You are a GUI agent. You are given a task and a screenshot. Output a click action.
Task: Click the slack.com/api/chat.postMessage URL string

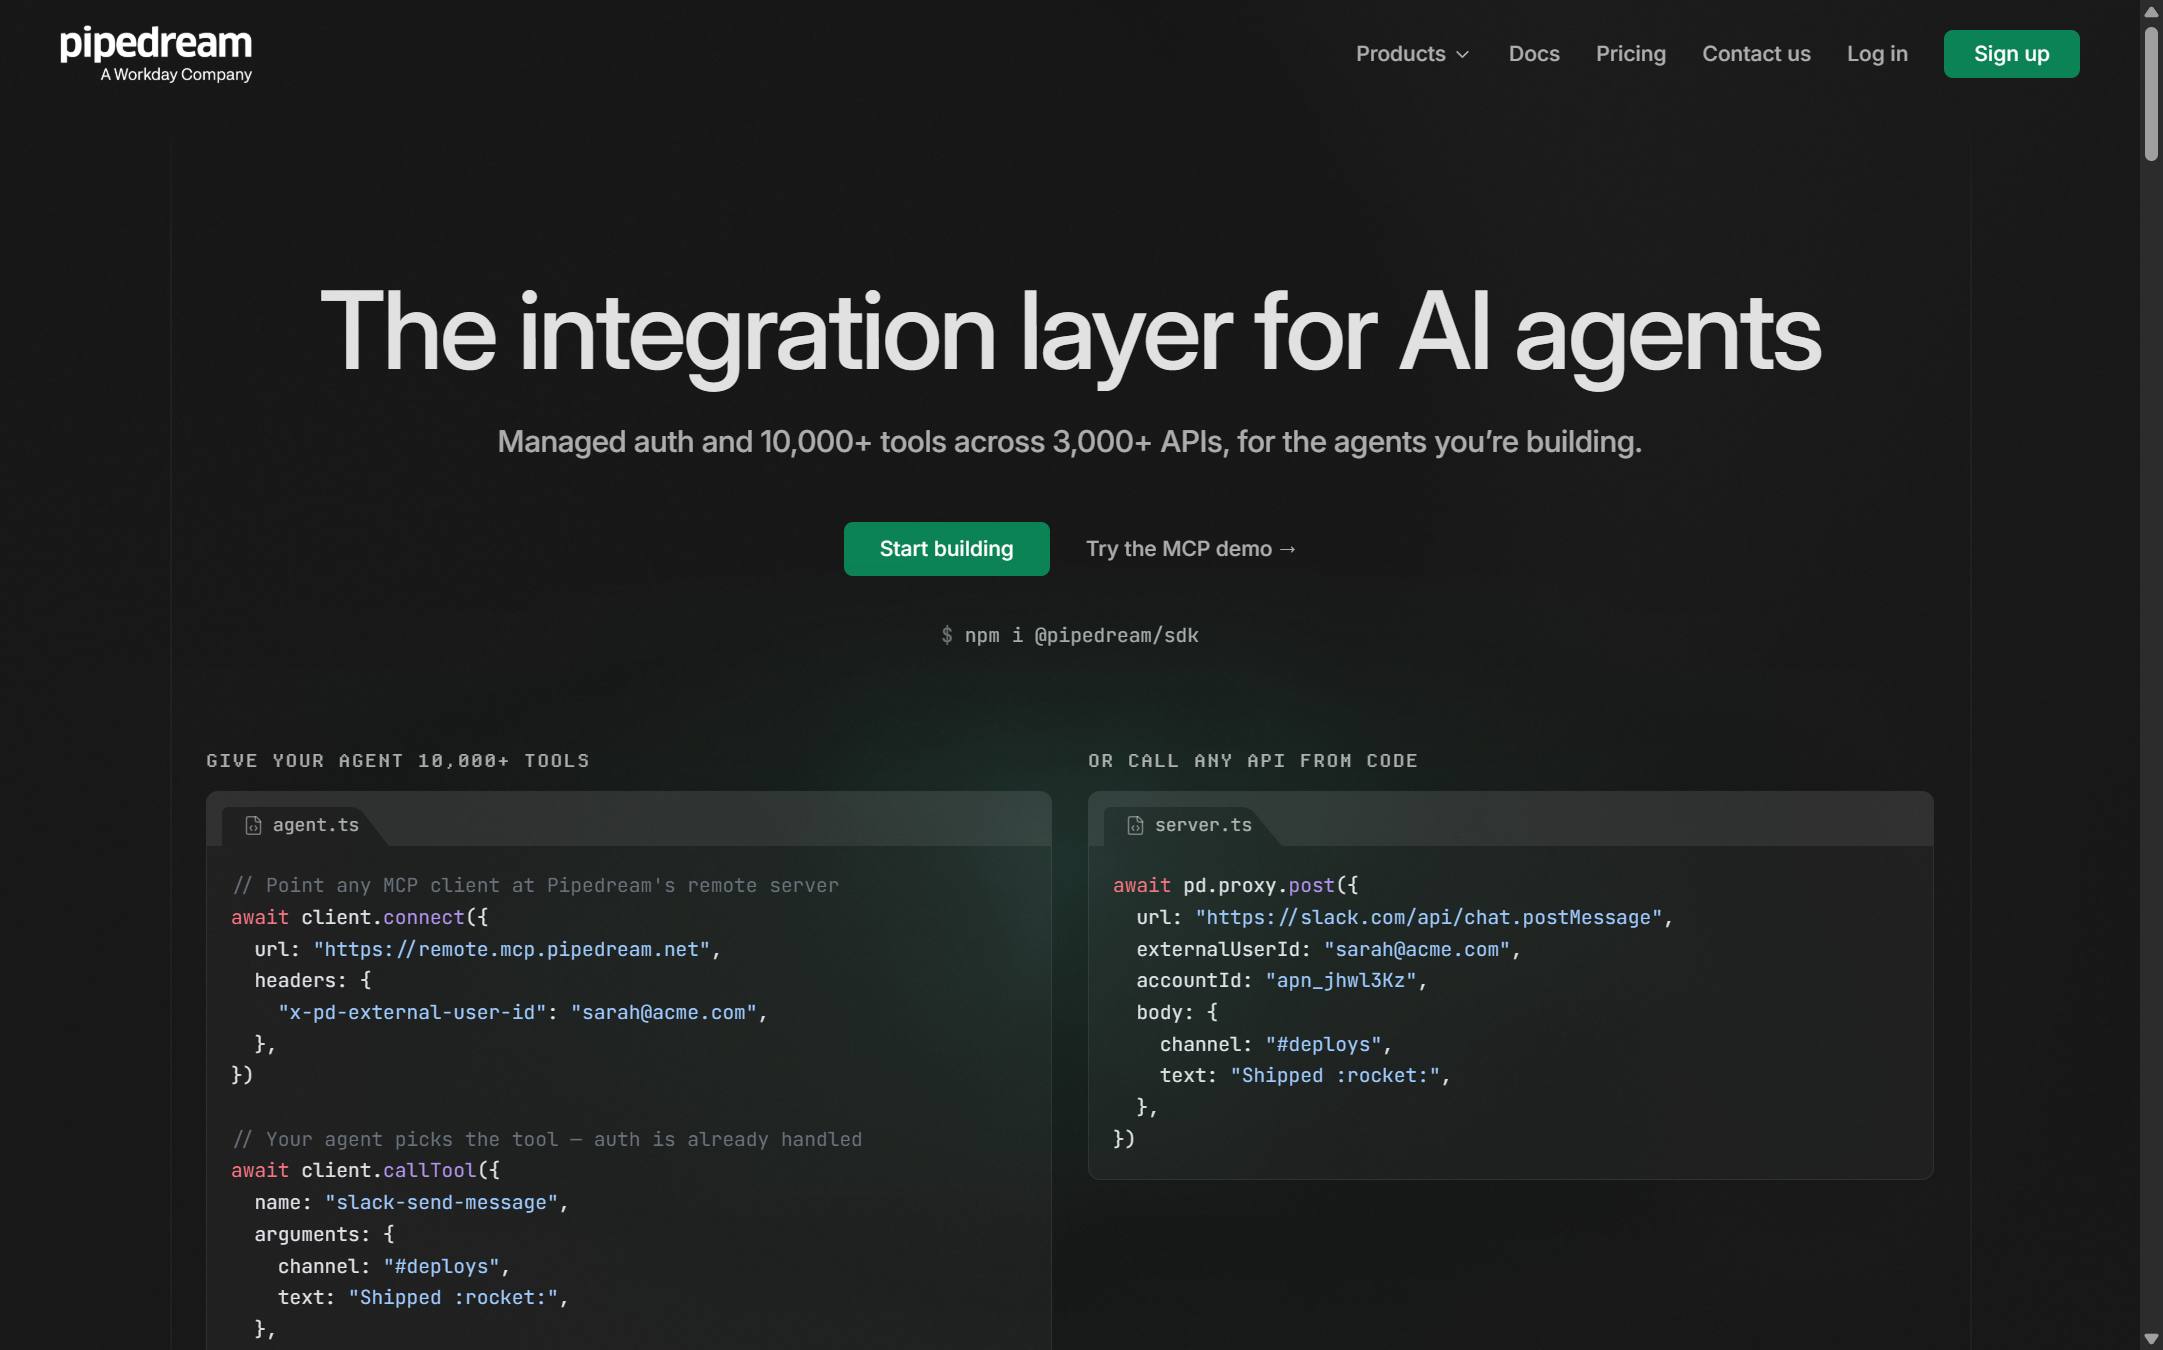click(x=1429, y=917)
